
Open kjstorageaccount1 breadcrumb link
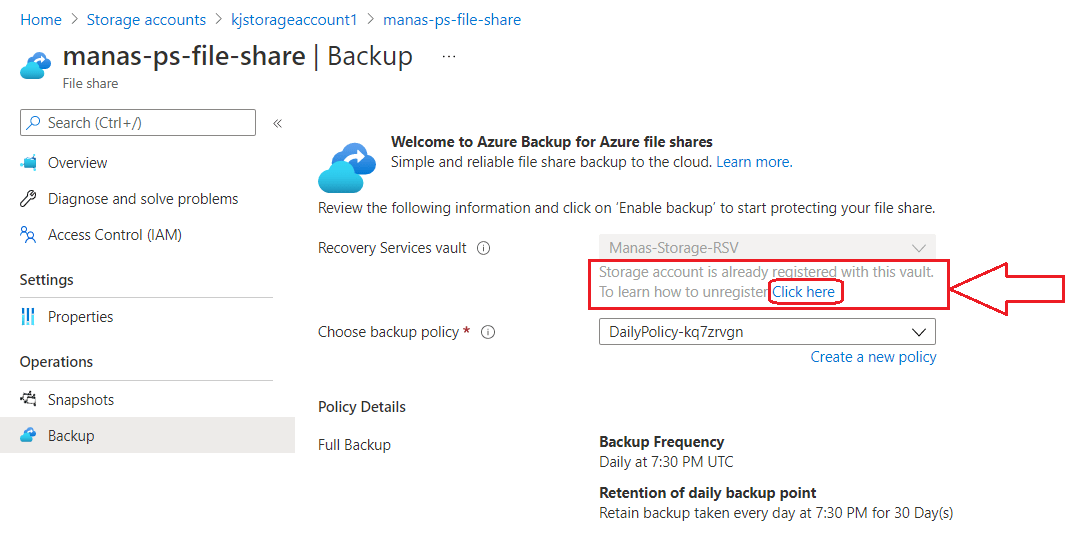(x=294, y=20)
